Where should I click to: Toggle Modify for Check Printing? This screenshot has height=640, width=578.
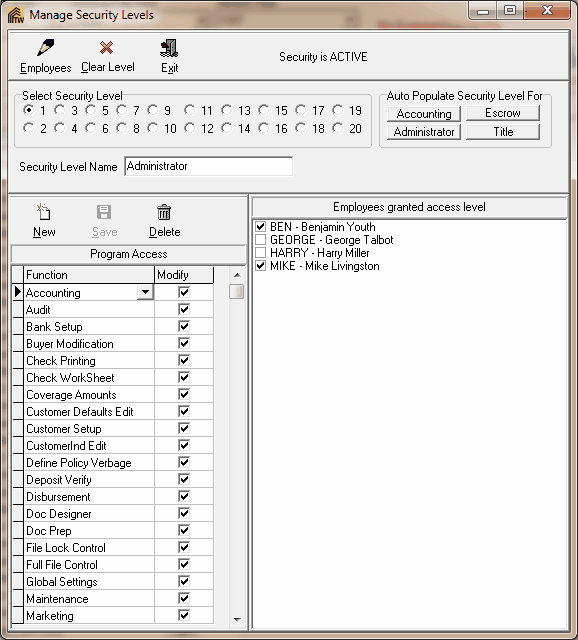coord(184,360)
